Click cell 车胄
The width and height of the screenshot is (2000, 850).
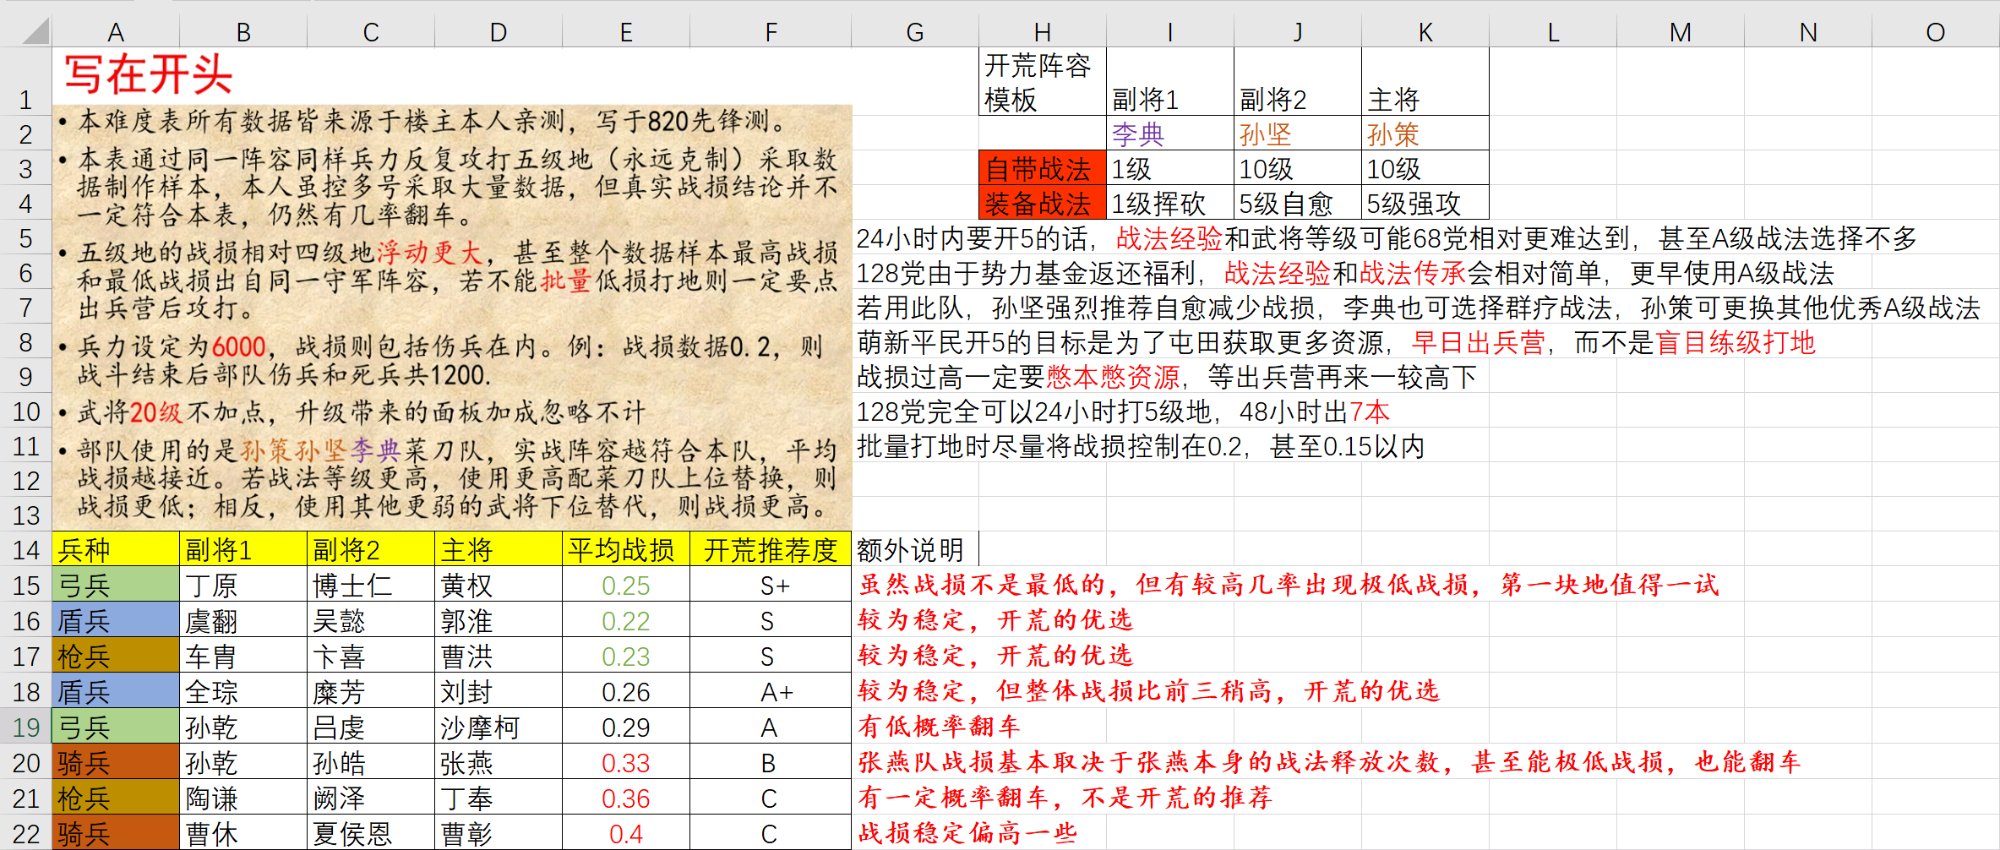(x=243, y=656)
